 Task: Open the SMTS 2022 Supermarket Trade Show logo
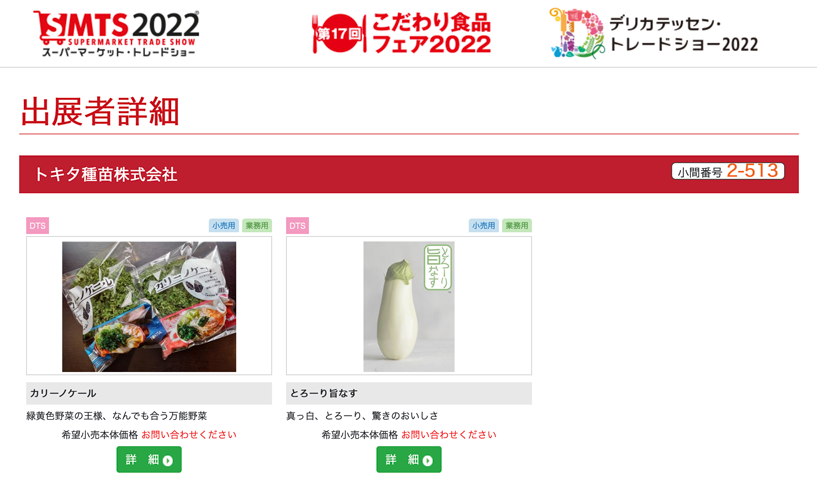116,34
